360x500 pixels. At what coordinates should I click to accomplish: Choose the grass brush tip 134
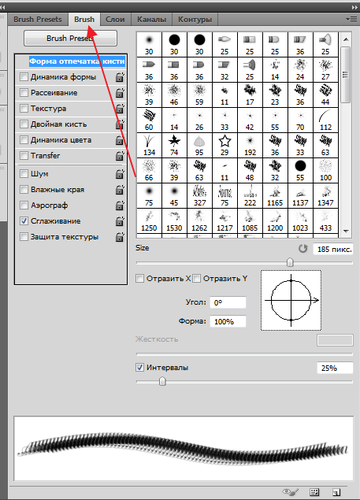[149, 145]
